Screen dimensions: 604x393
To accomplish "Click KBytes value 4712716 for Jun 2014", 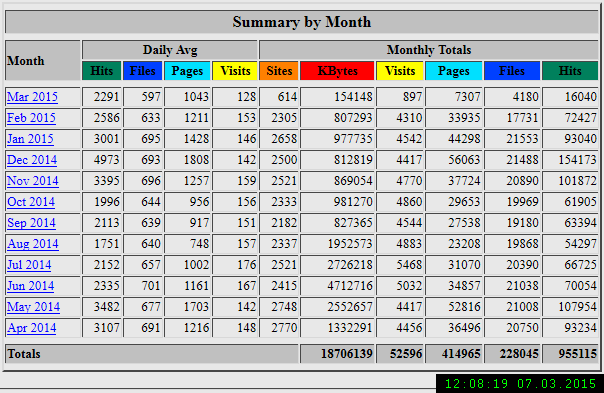I will [350, 286].
